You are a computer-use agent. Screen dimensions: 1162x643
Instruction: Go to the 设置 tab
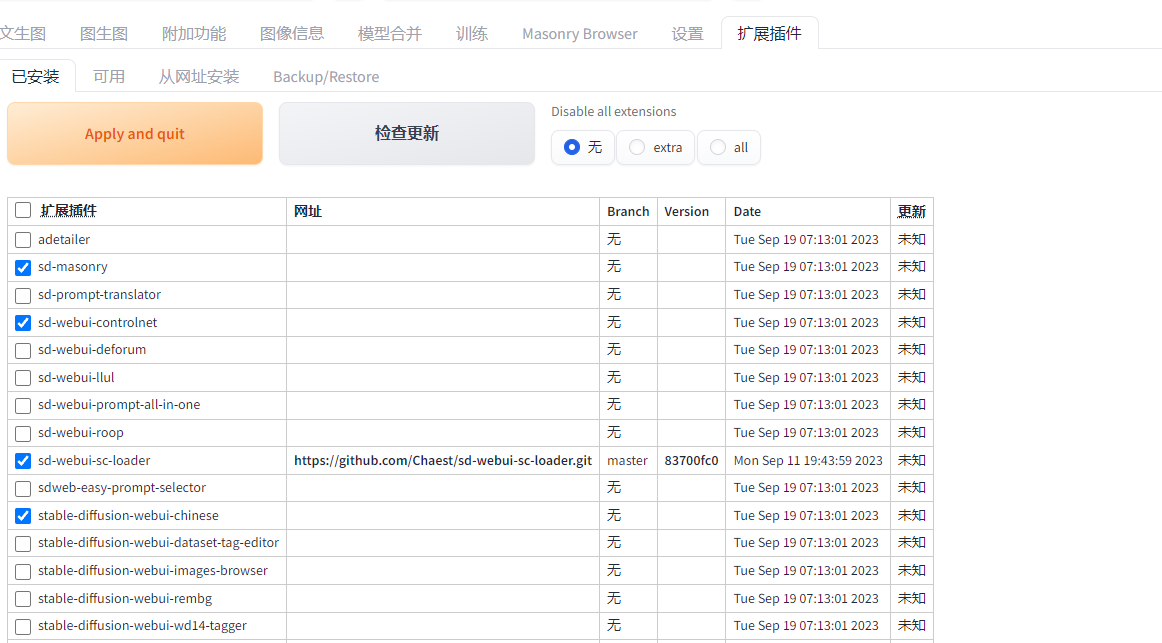[x=687, y=33]
